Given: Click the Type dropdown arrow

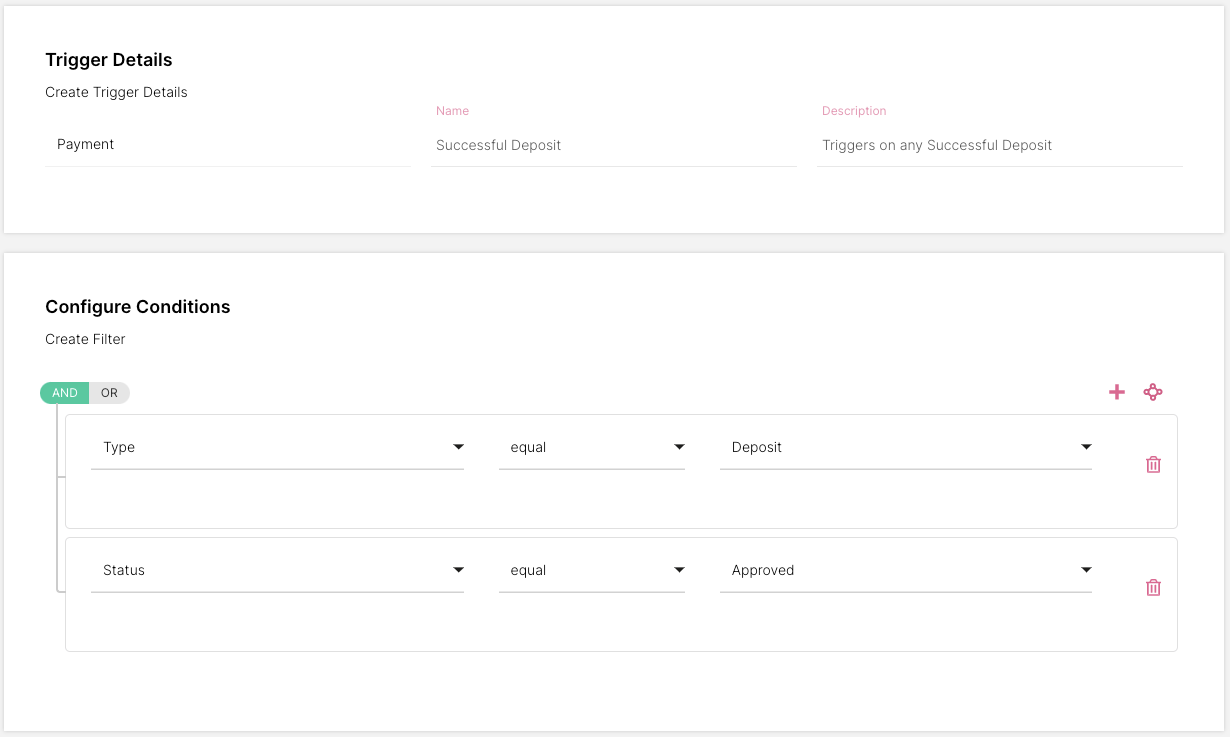Looking at the screenshot, I should coord(458,447).
